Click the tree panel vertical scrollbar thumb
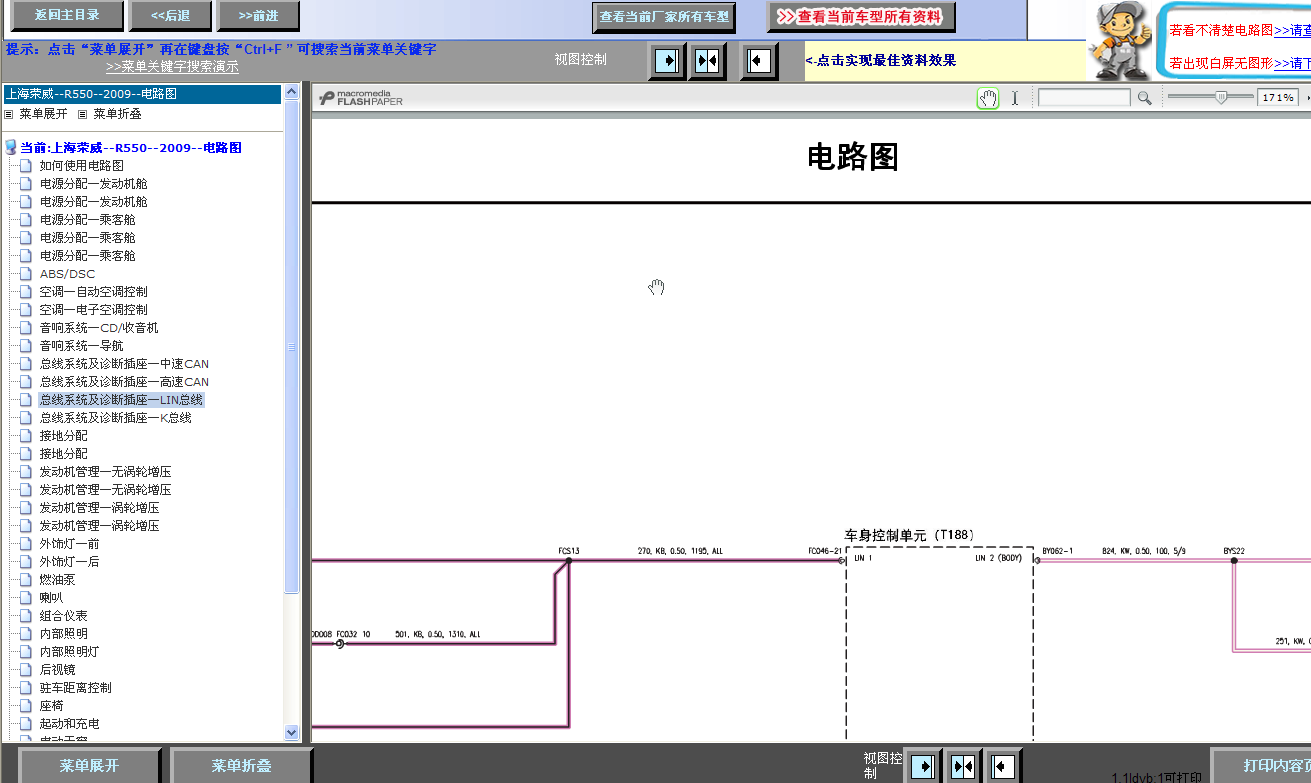 click(292, 347)
